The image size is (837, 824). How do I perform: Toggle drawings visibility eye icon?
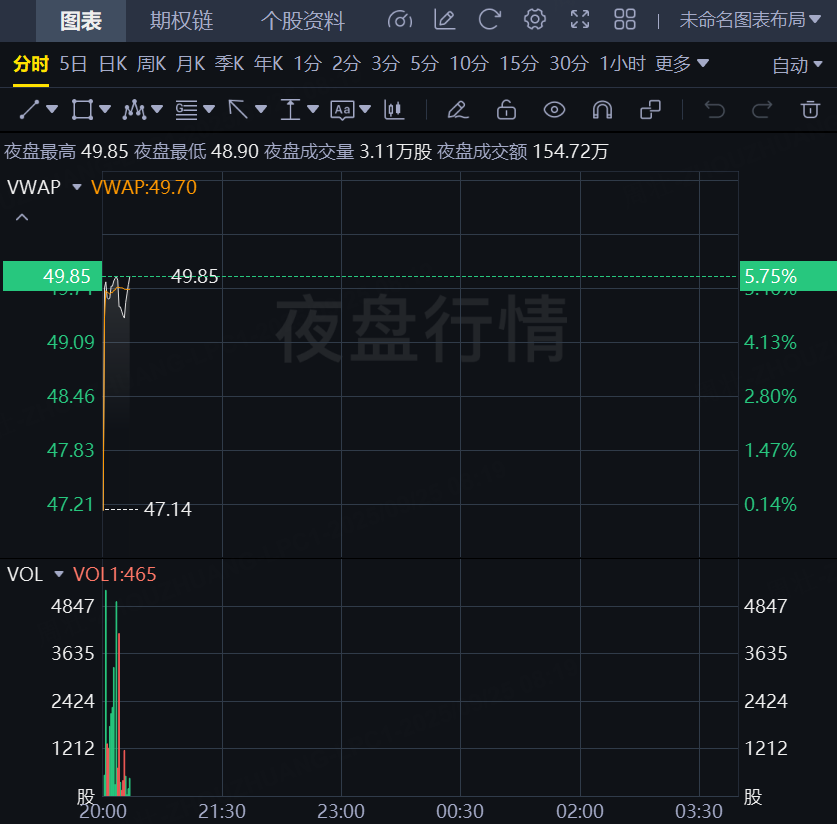[x=554, y=109]
